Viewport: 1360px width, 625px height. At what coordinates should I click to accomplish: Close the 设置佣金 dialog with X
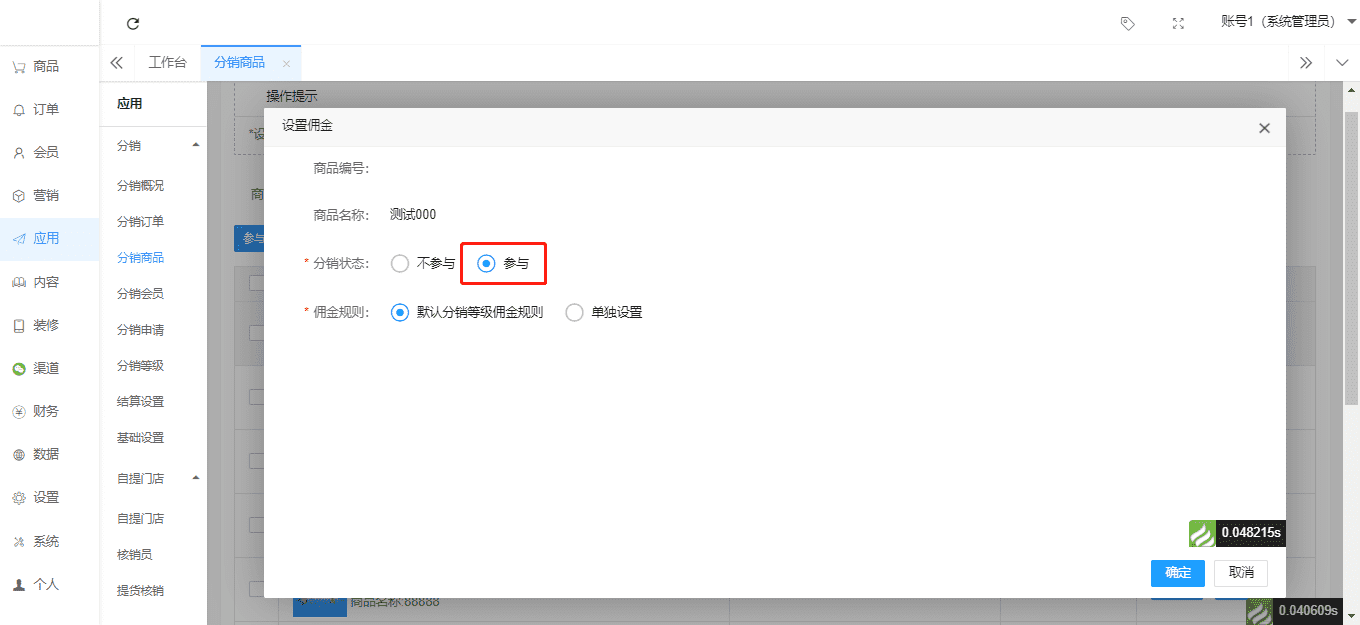click(x=1264, y=128)
